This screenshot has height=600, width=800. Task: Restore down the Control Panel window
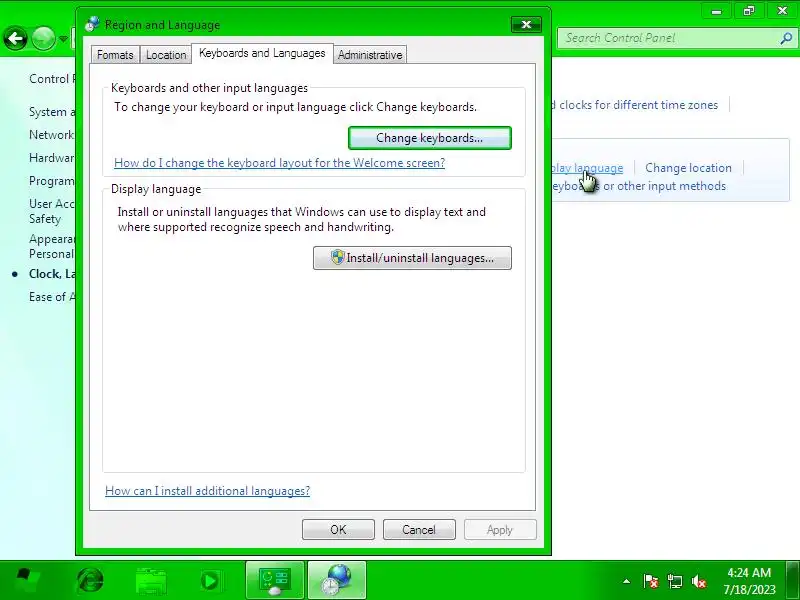point(748,11)
